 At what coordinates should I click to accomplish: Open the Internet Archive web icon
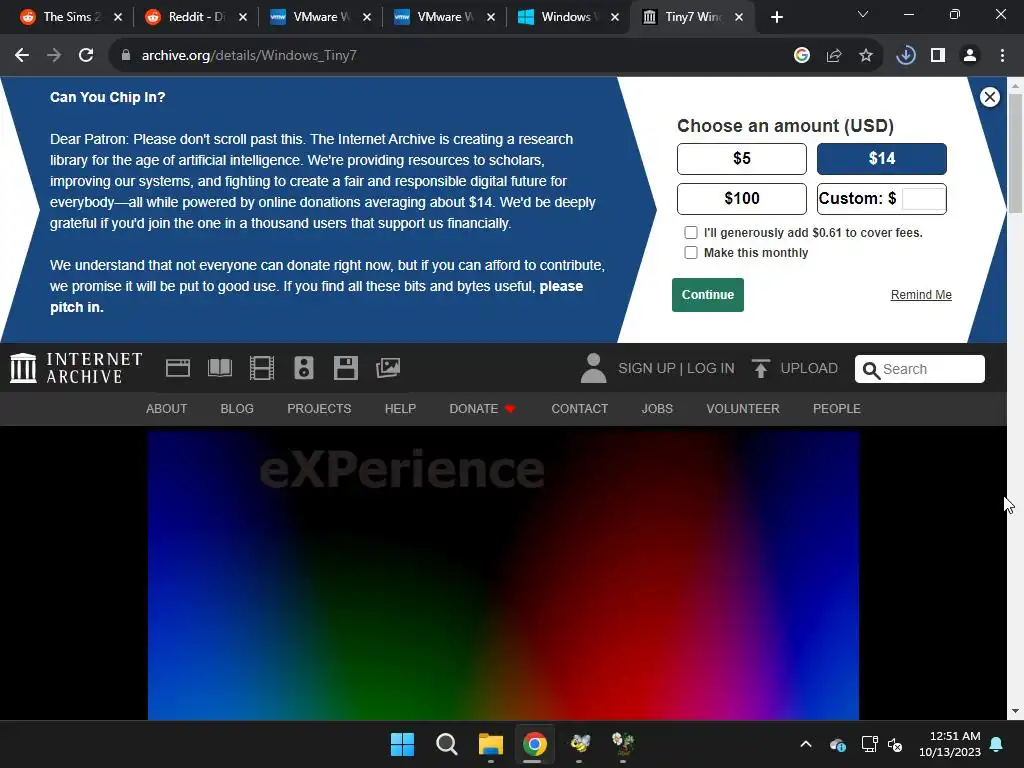[178, 368]
